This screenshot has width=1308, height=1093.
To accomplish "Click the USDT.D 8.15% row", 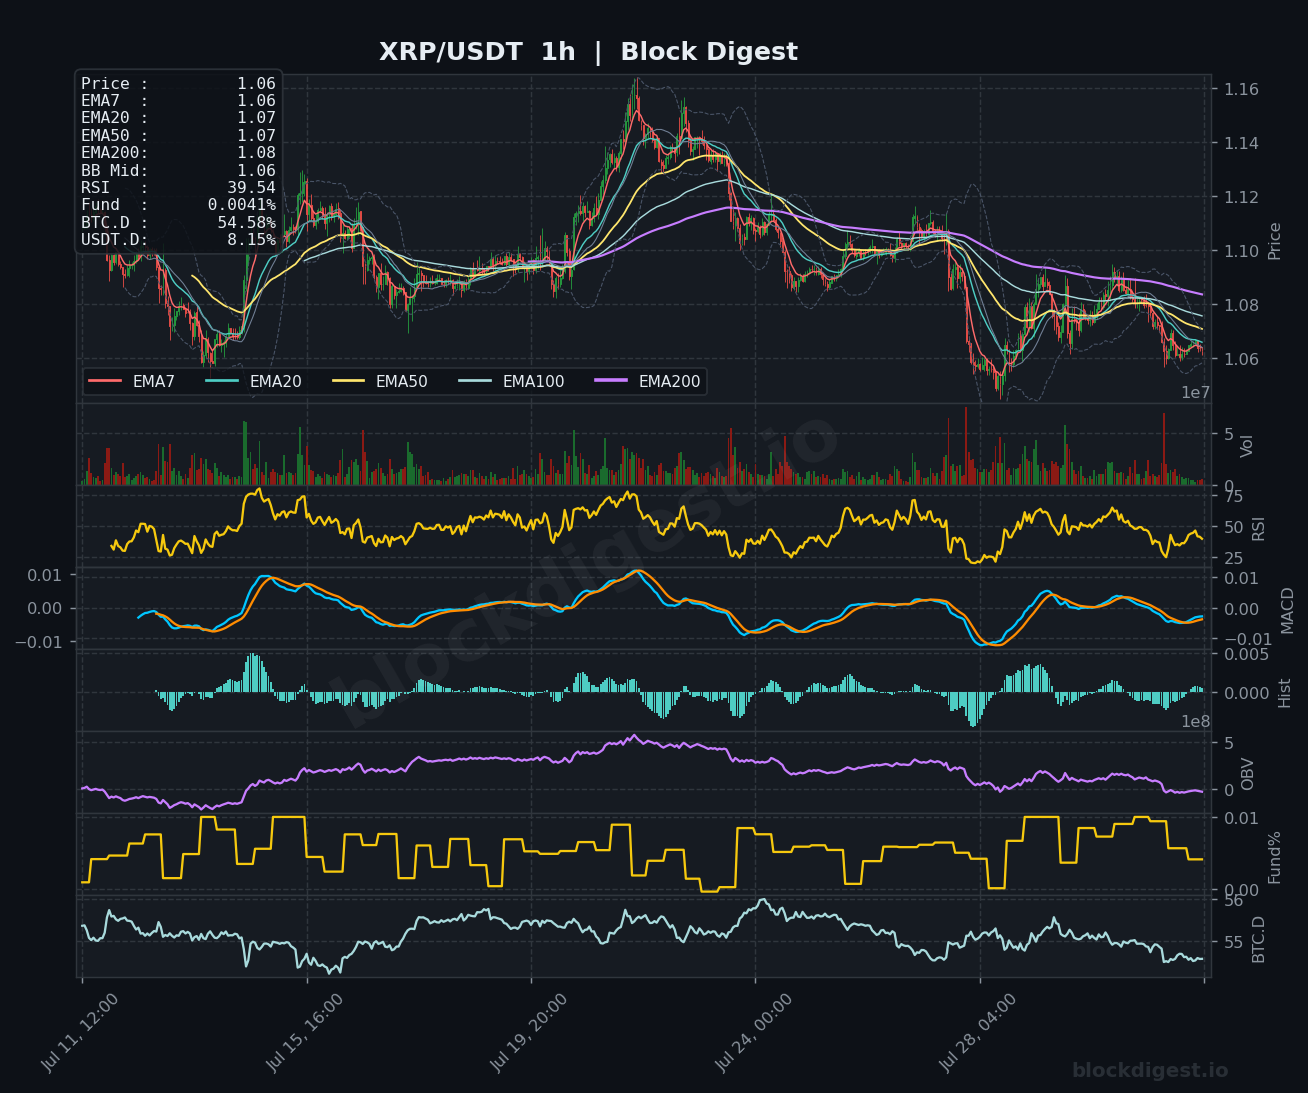I will (178, 240).
